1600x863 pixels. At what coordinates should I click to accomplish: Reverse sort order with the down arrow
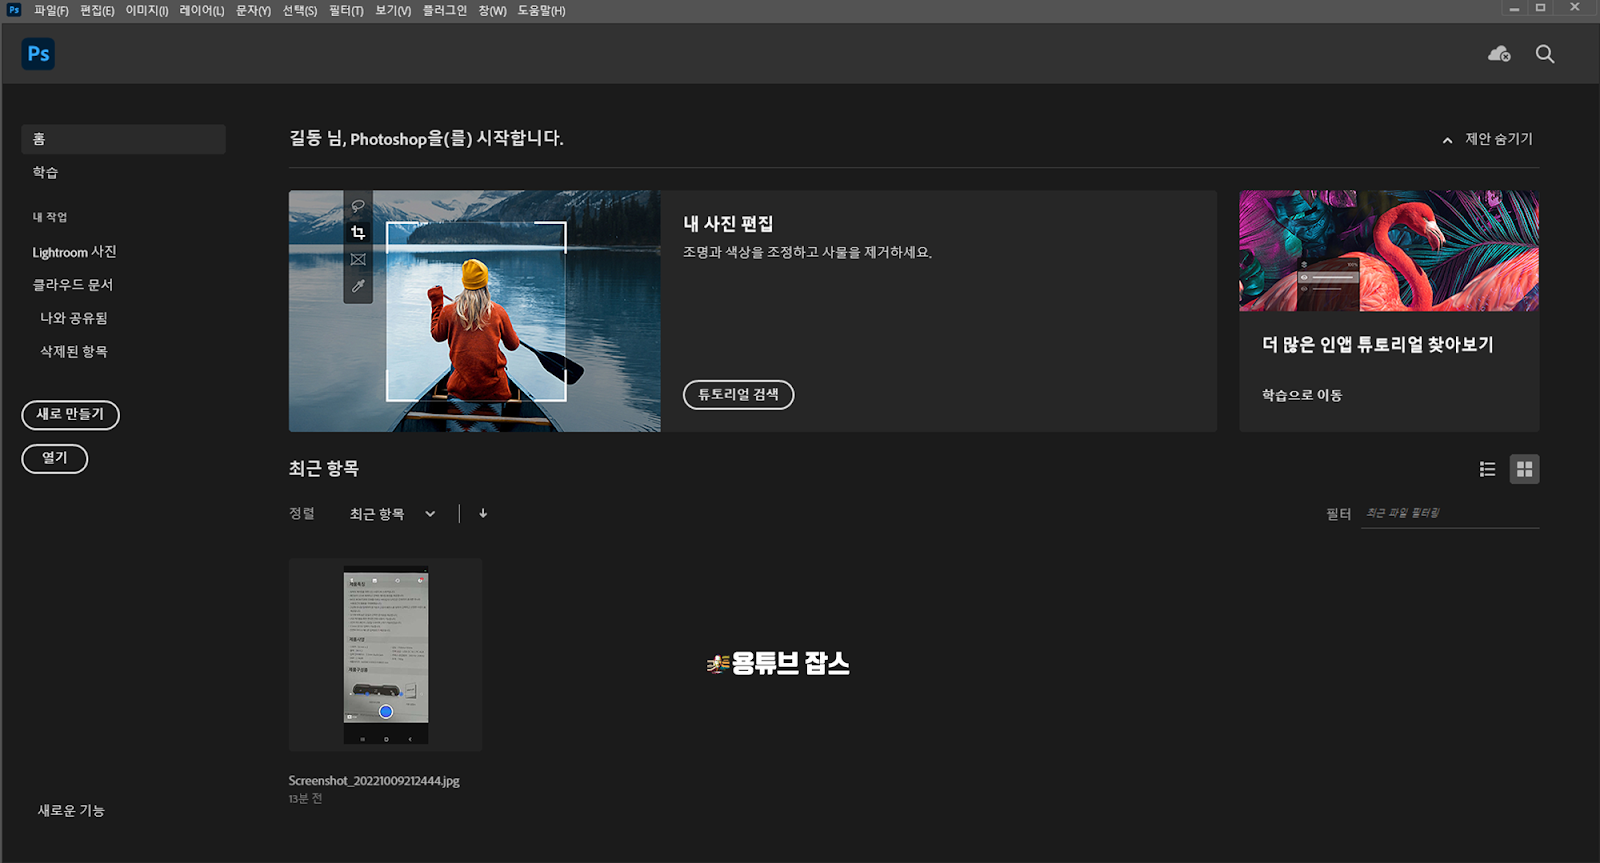[483, 513]
